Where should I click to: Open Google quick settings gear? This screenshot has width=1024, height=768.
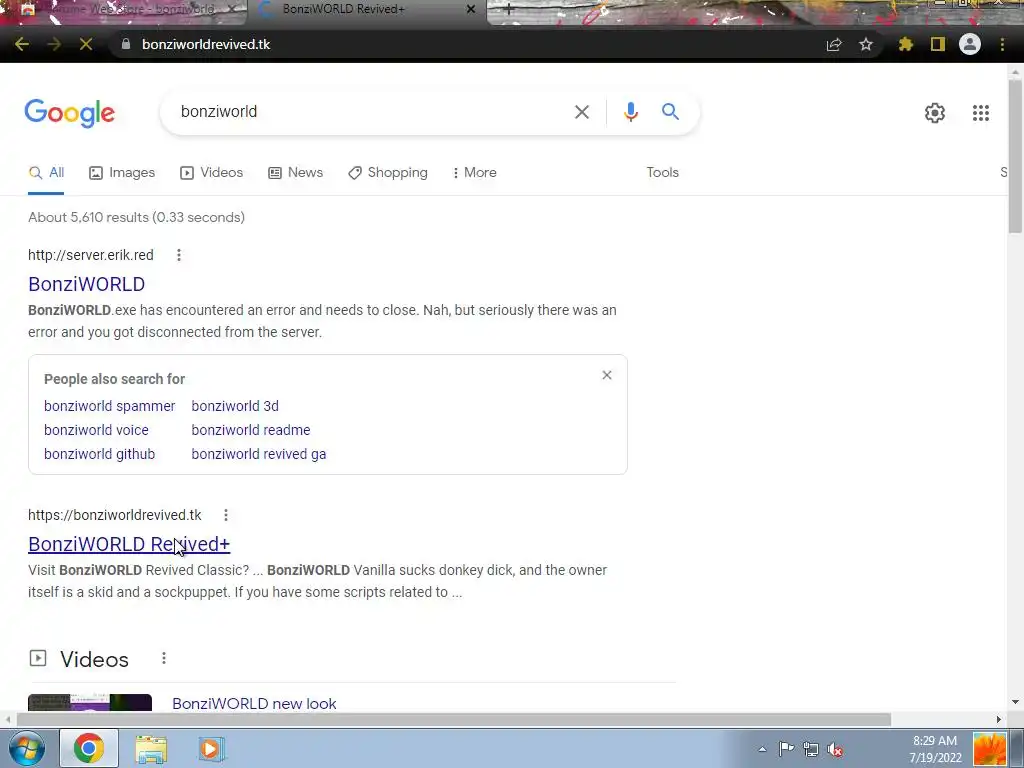point(935,113)
